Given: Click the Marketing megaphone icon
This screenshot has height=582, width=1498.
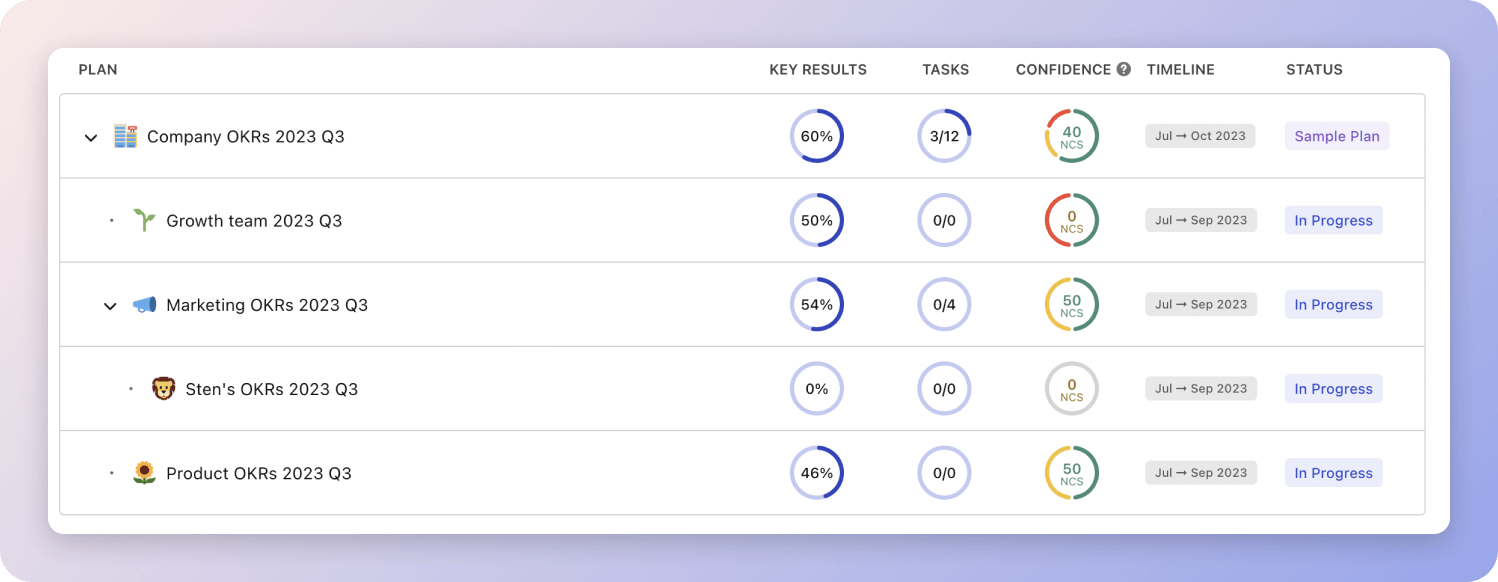Looking at the screenshot, I should 144,305.
